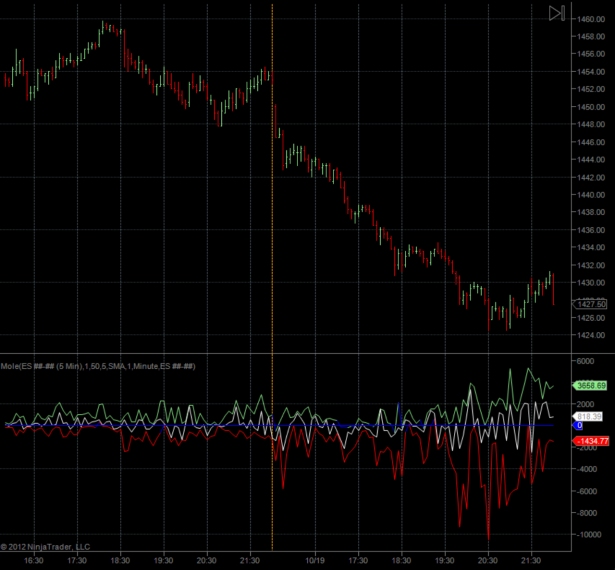
Task: Click the lowest red line spike near -10000
Action: pyautogui.click(x=489, y=537)
